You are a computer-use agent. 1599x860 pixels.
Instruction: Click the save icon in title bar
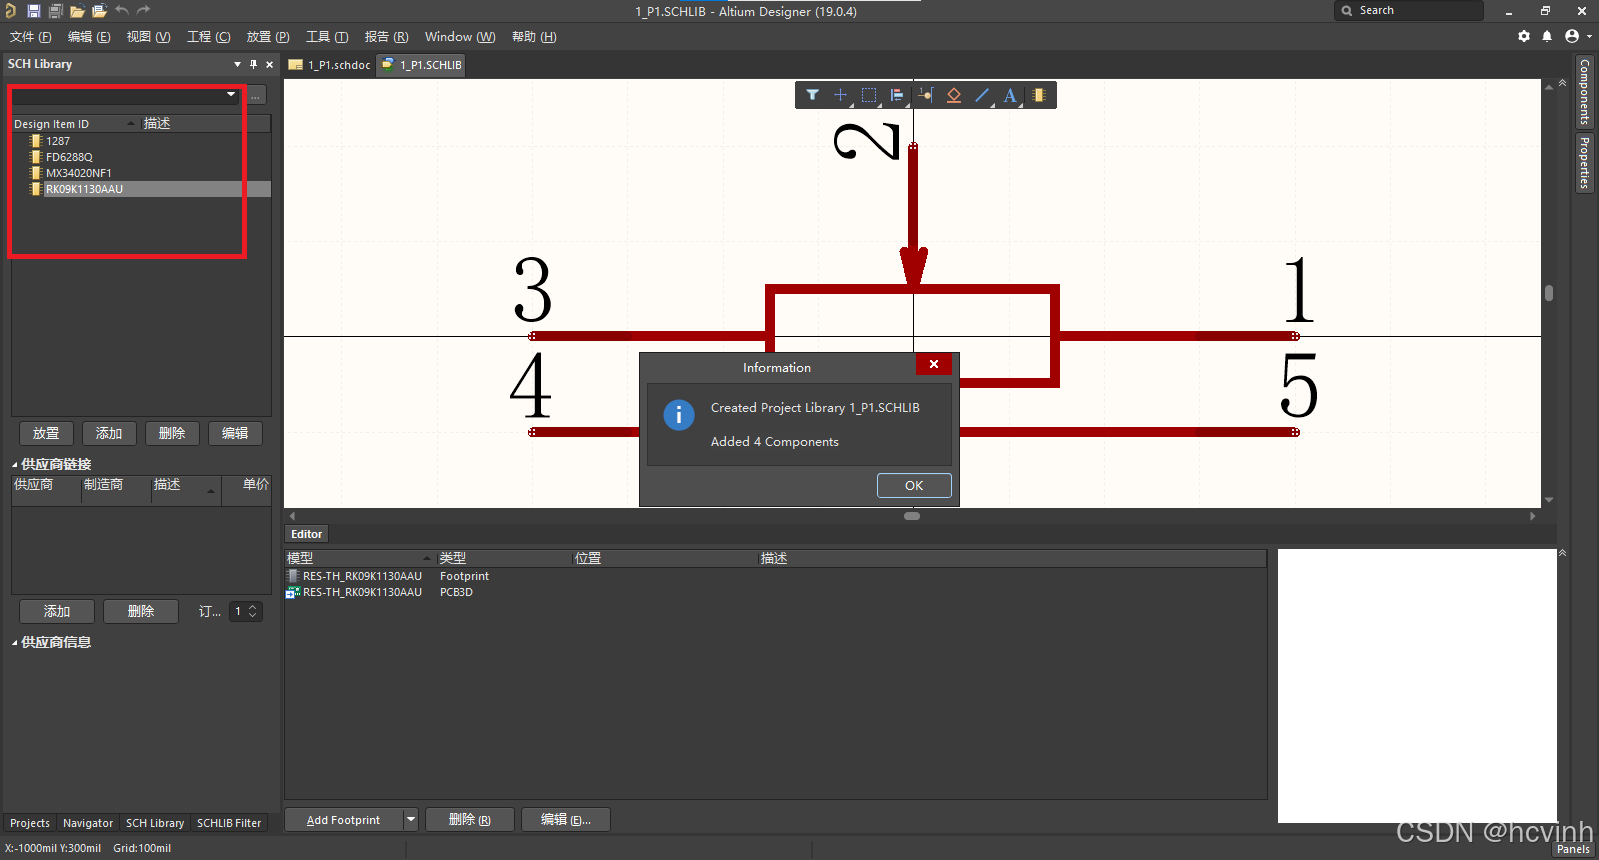33,11
